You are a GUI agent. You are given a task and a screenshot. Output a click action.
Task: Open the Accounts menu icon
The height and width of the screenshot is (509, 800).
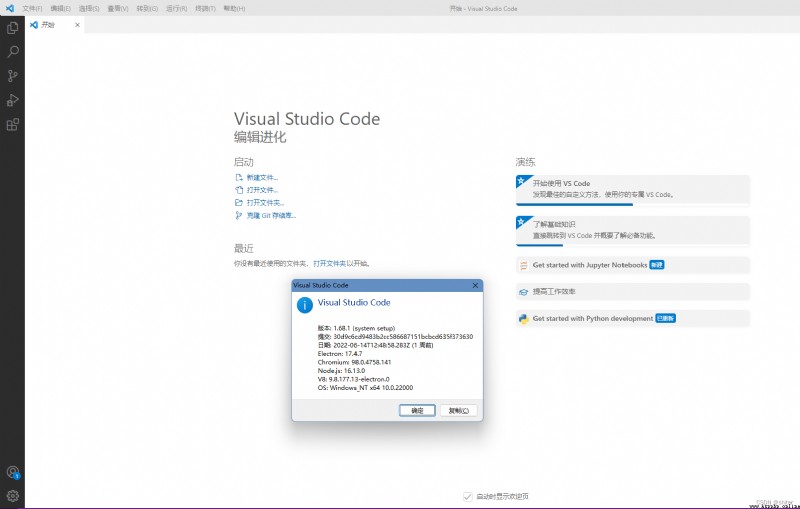13,472
